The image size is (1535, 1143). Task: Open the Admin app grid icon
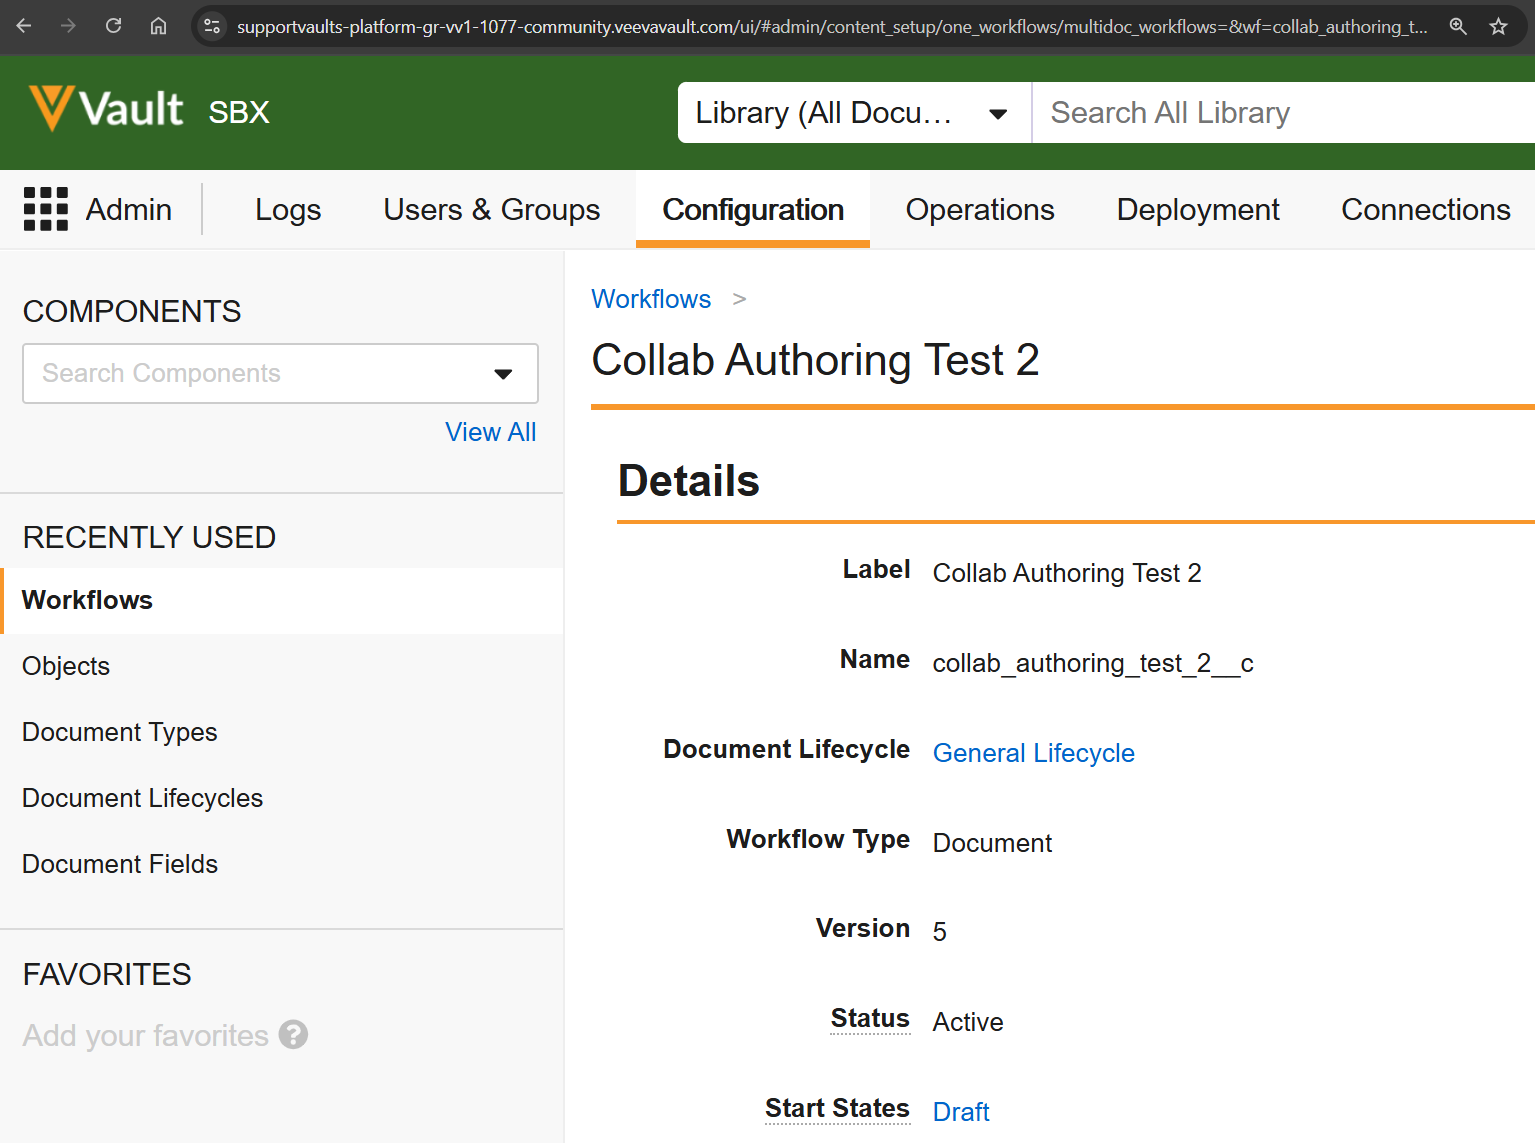pos(46,209)
